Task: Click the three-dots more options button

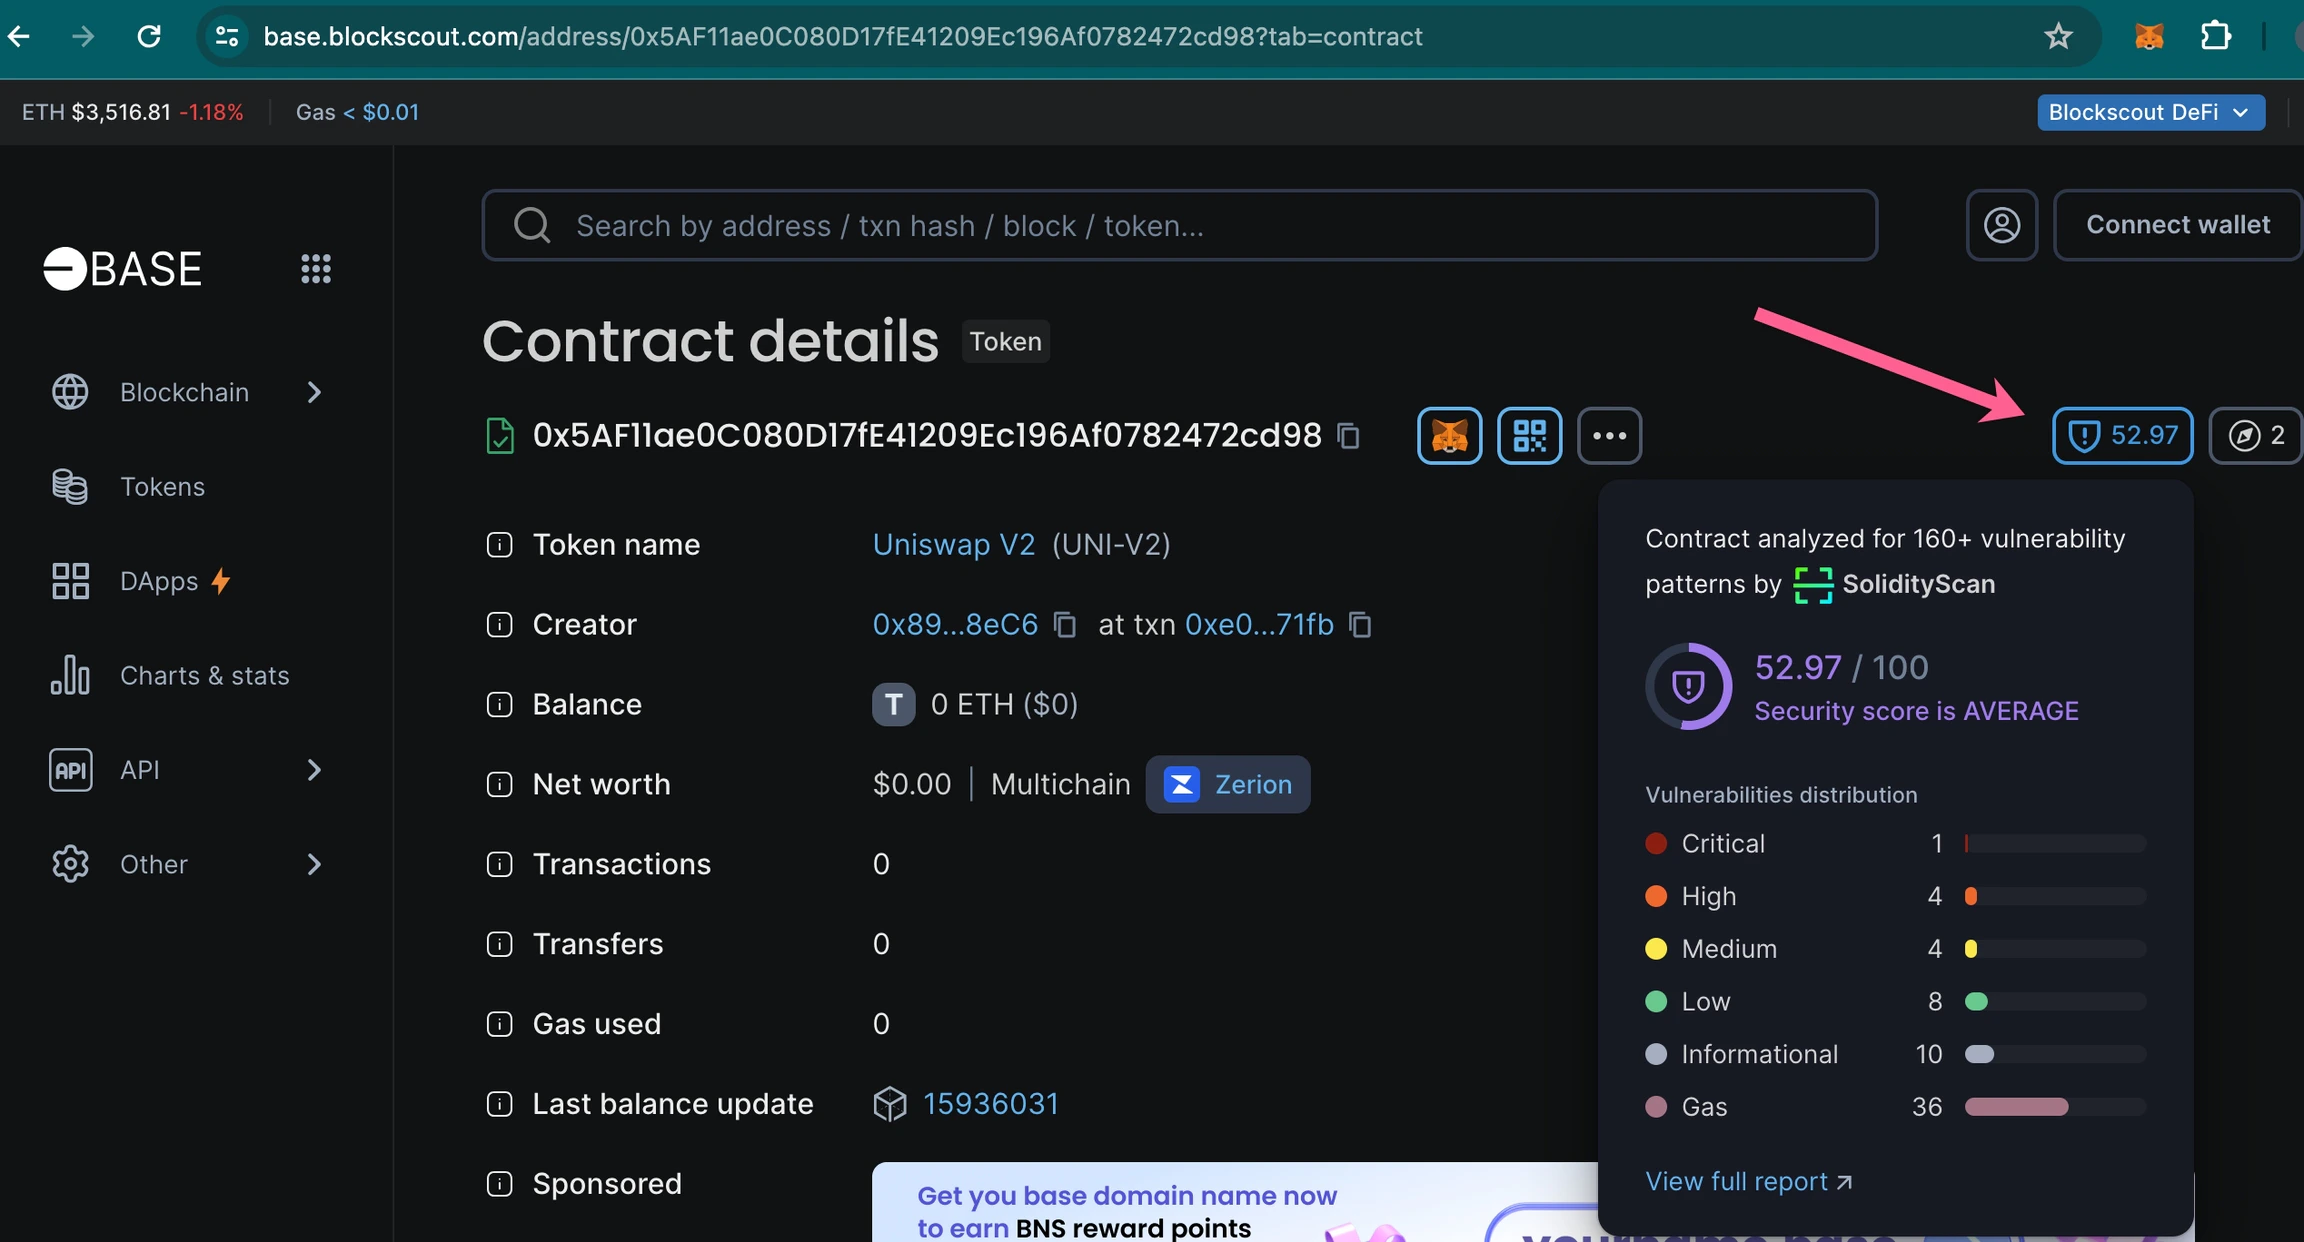Action: click(1609, 436)
